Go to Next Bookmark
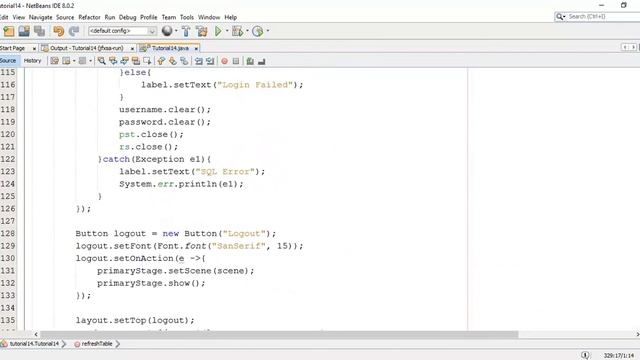The height and width of the screenshot is (360, 640). pyautogui.click(x=173, y=61)
